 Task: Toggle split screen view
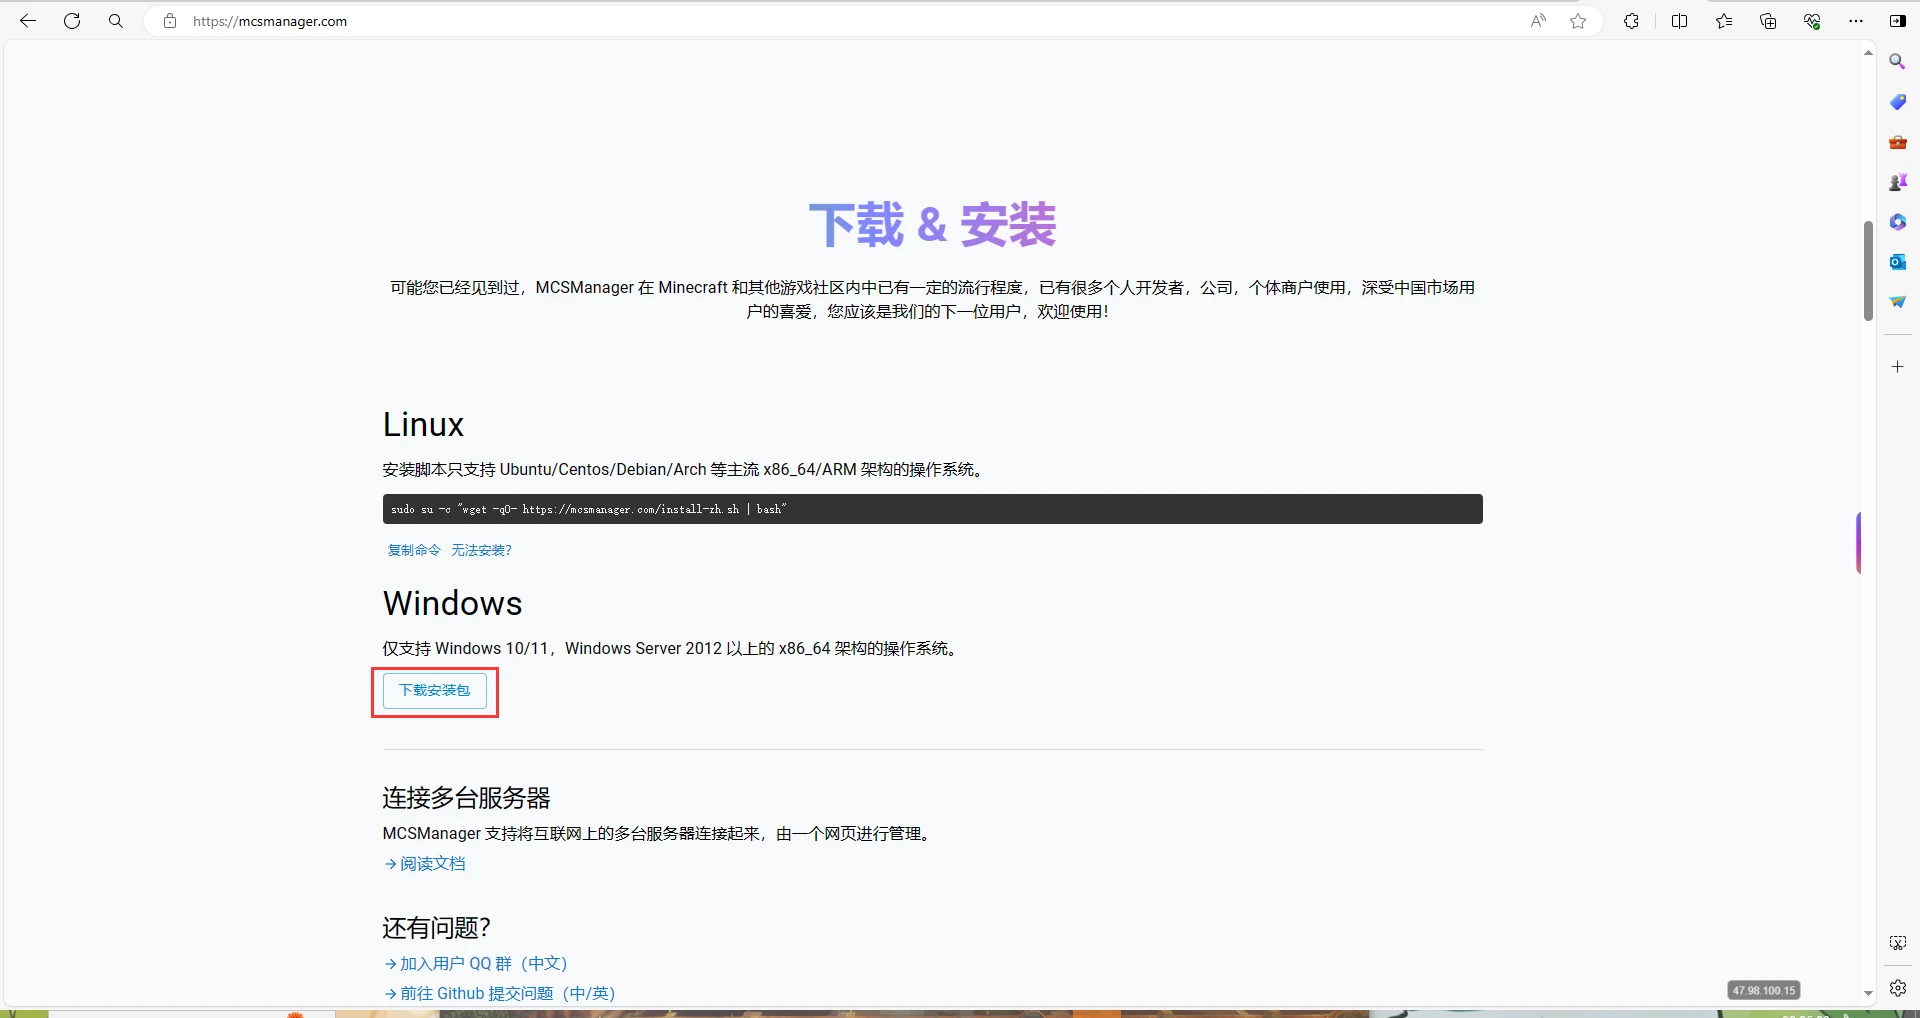(x=1680, y=21)
